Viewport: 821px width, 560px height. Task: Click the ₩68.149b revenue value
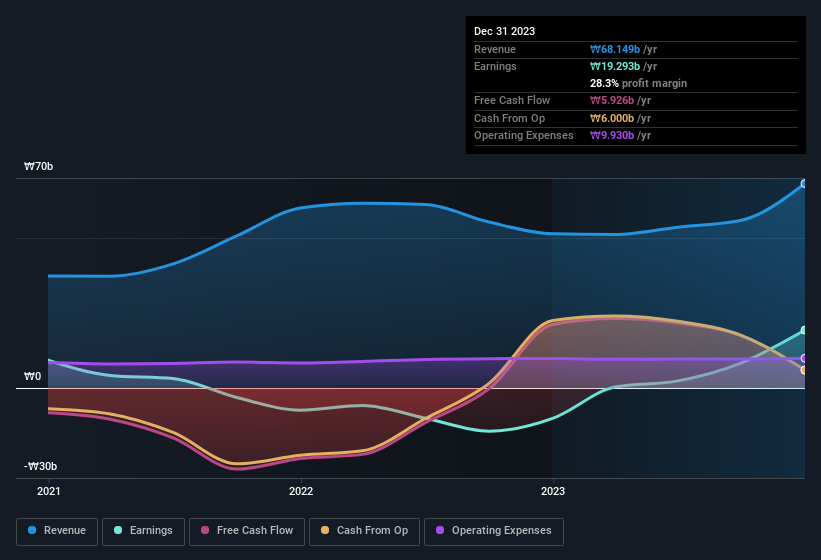click(615, 49)
